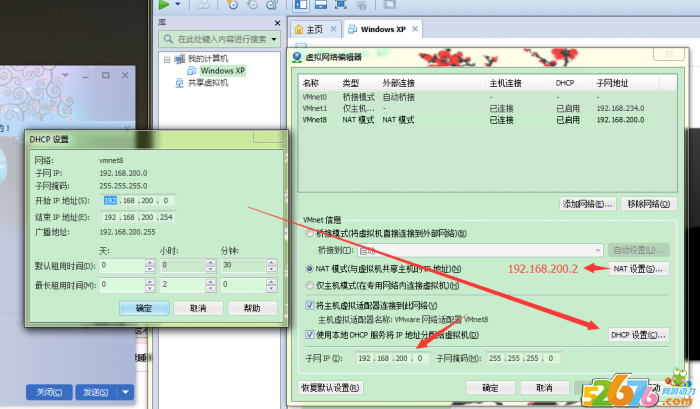Click the green power-on play button
The width and height of the screenshot is (700, 409).
(164, 4)
